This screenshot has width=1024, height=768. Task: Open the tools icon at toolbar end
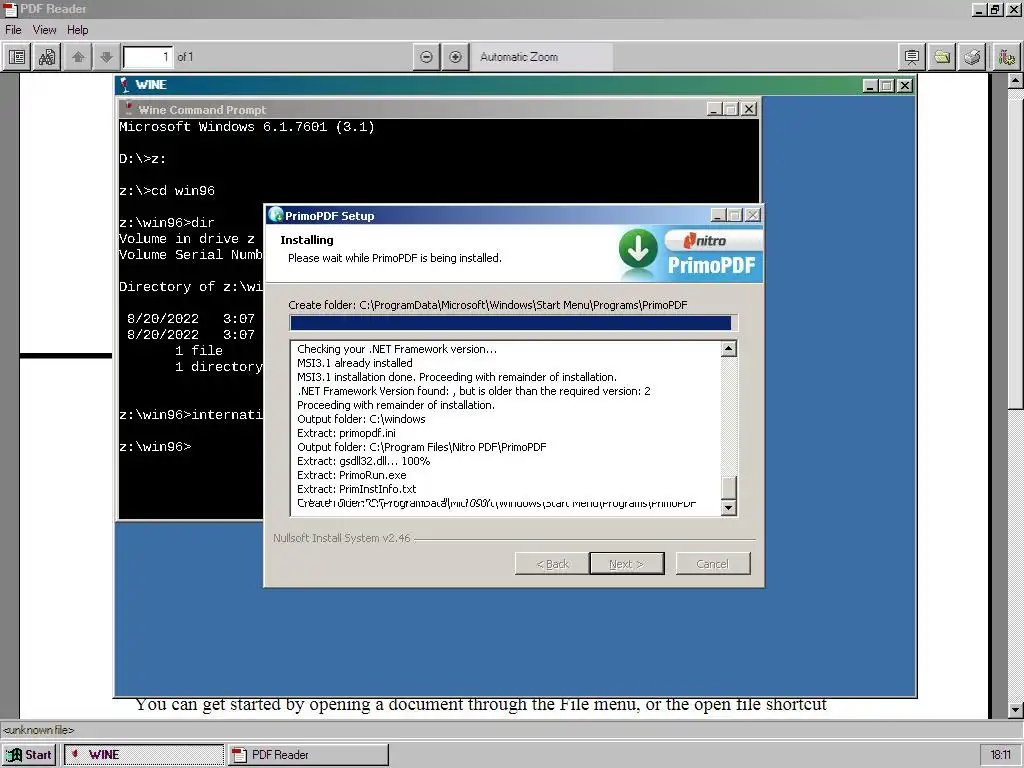(x=1006, y=57)
